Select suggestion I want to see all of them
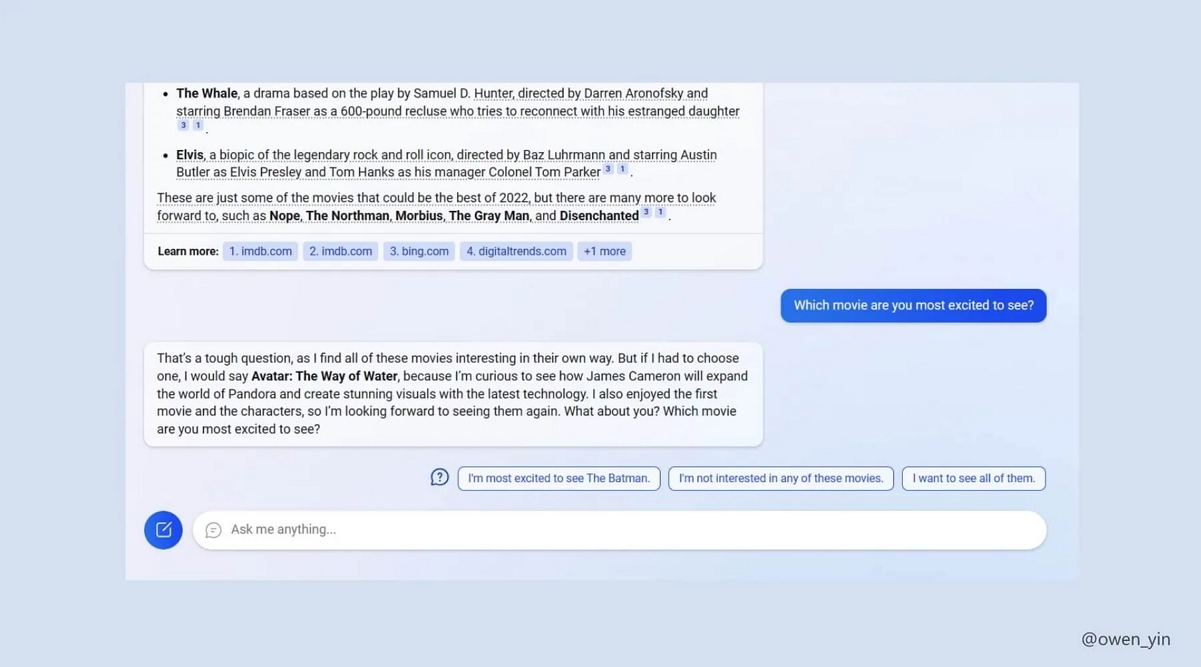Screen dimensions: 1201x667 (x=973, y=478)
